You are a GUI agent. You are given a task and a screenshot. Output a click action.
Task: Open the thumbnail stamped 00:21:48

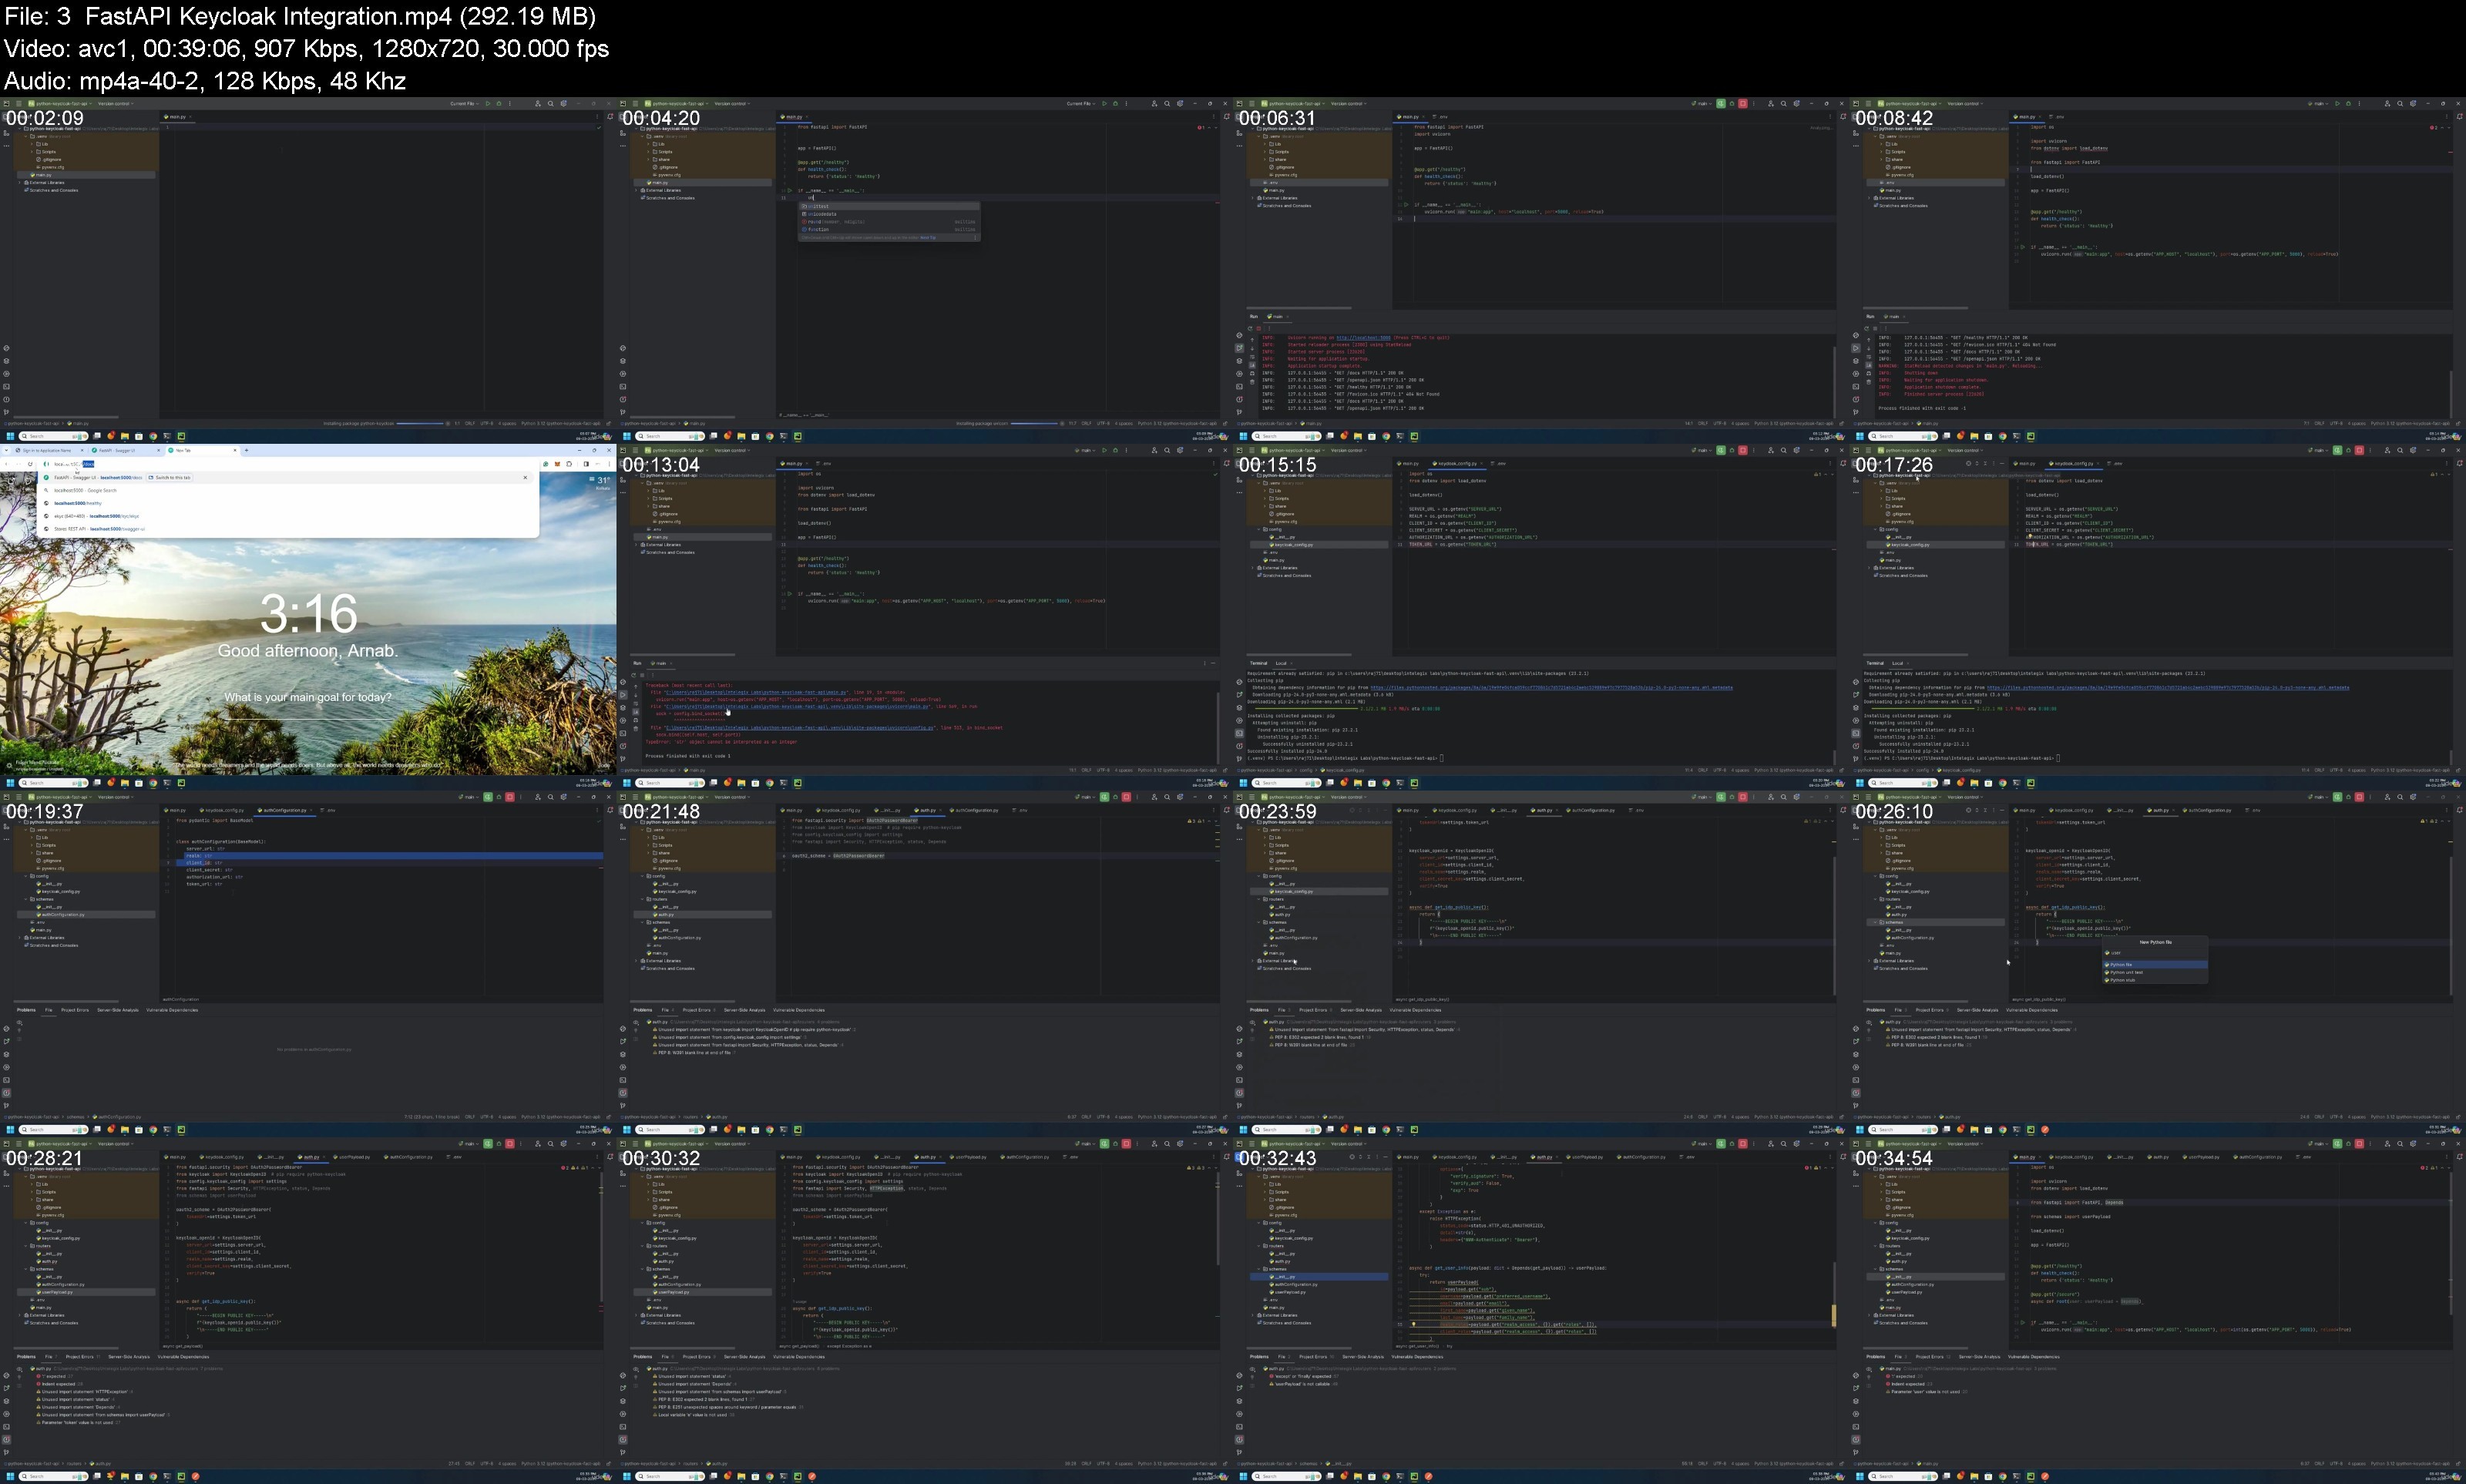click(x=924, y=964)
